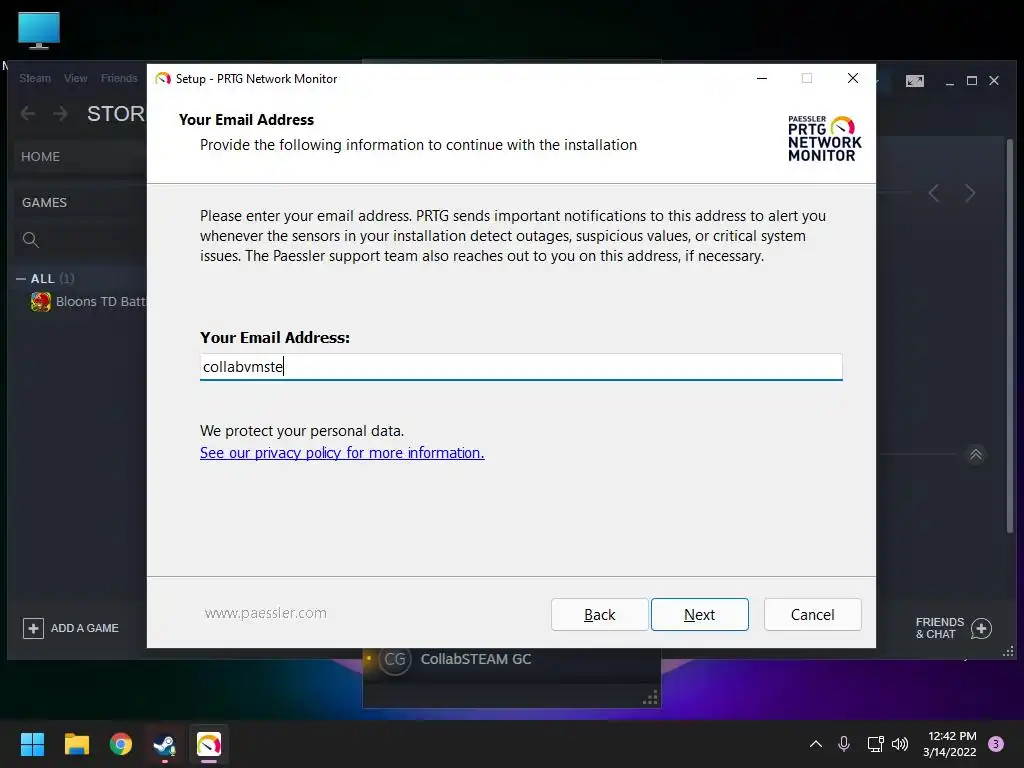1024x768 pixels.
Task: Open the notification count badge
Action: (996, 744)
